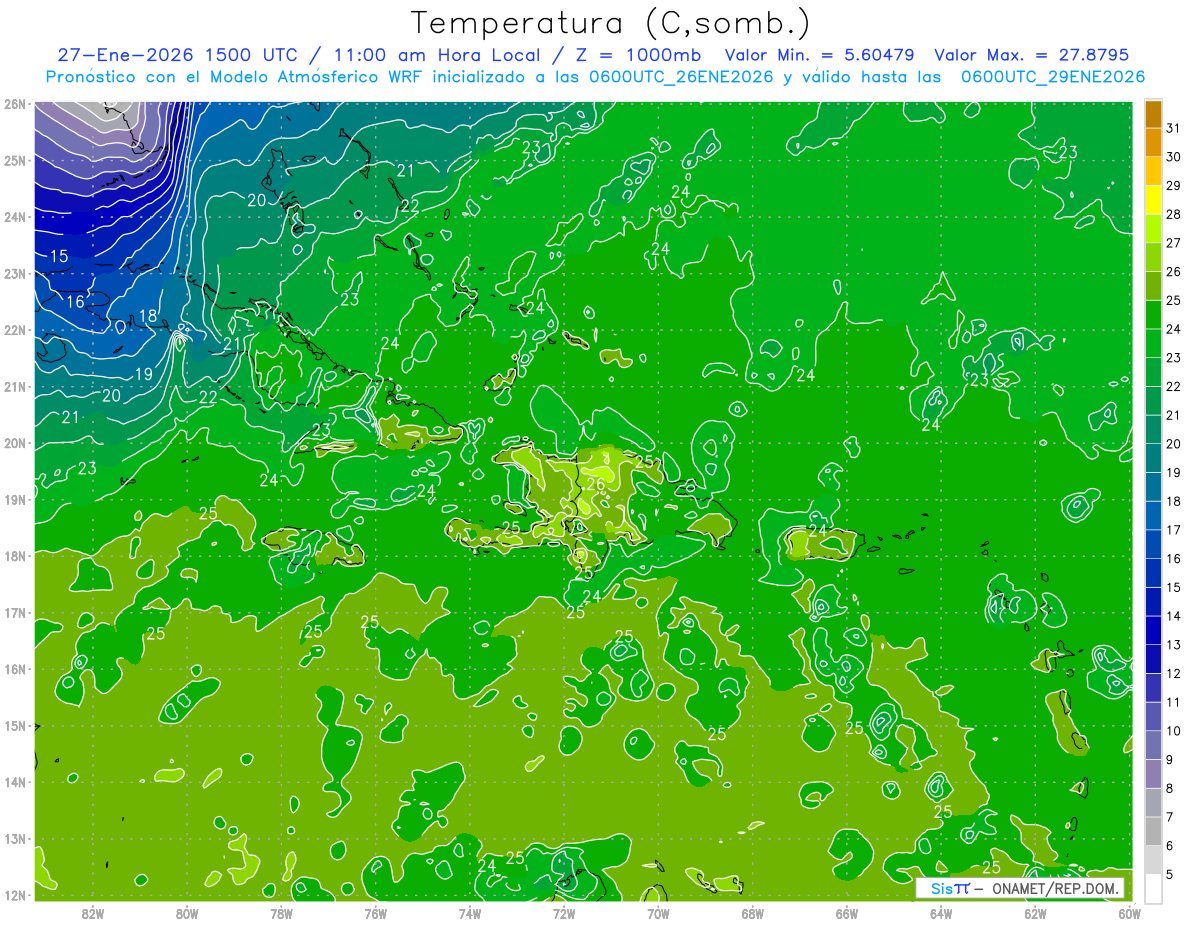1200x927 pixels.
Task: Click latitude axis label 16N
Action: pos(14,669)
